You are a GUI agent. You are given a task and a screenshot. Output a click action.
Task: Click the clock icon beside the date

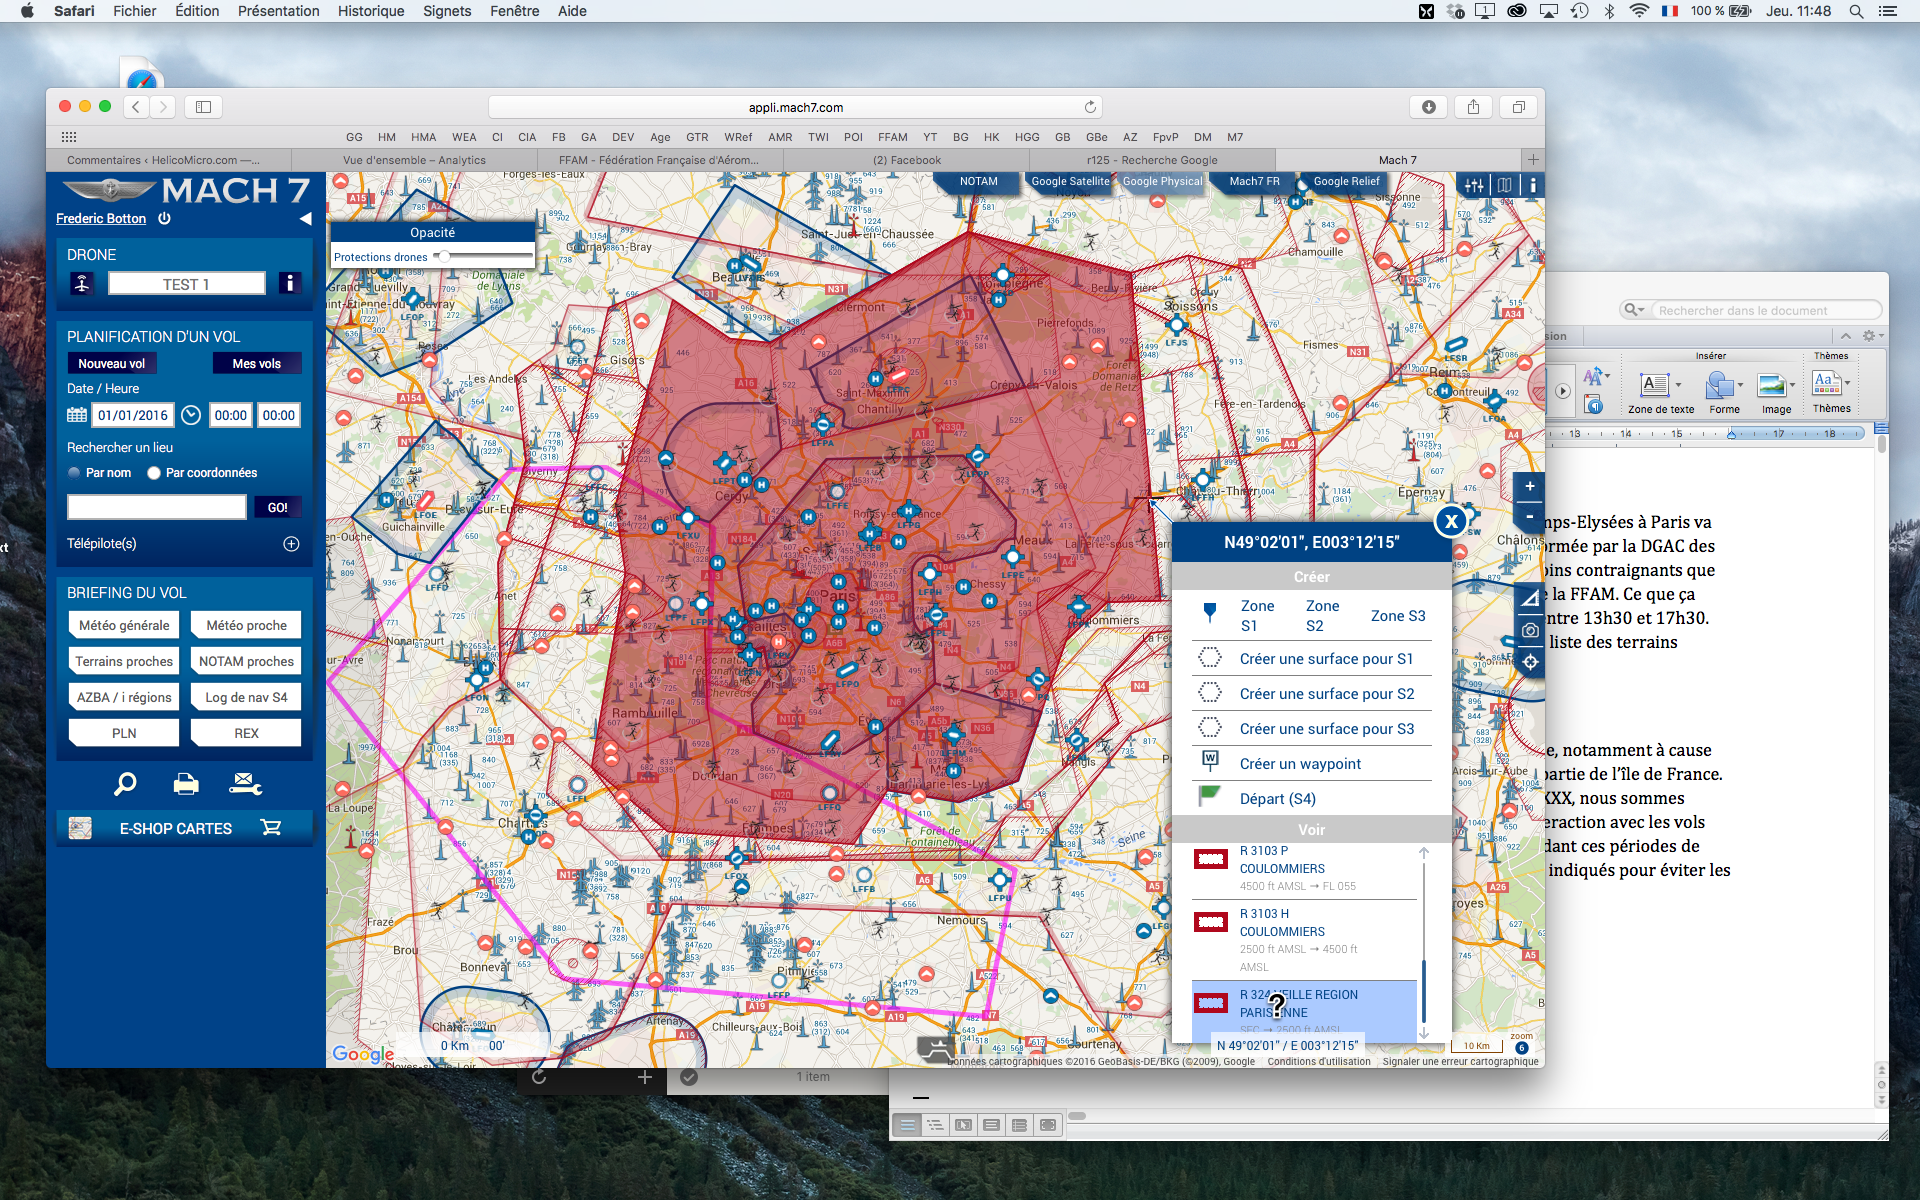[x=191, y=415]
